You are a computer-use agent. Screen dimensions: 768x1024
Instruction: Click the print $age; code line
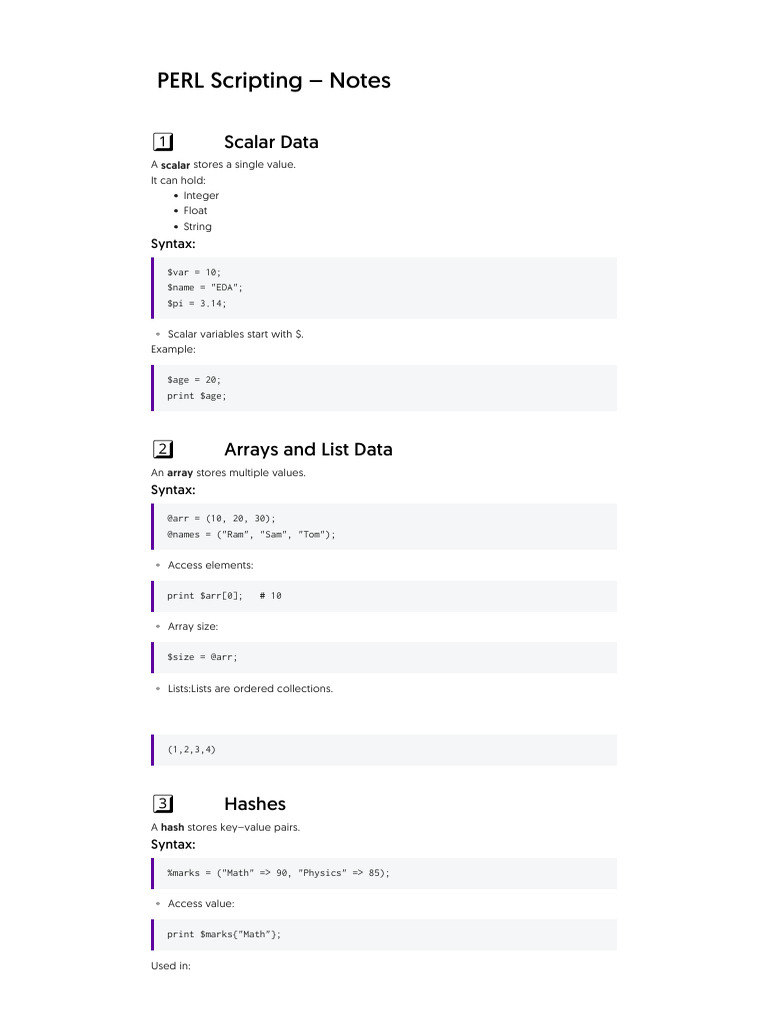click(x=197, y=396)
